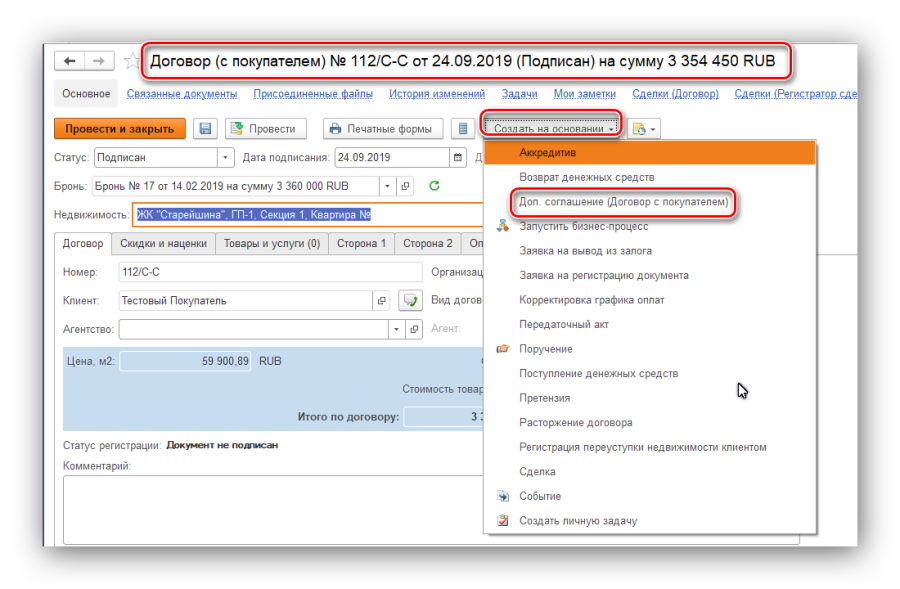
Task: Switch to the Скидки и наценки tab
Action: tap(163, 243)
